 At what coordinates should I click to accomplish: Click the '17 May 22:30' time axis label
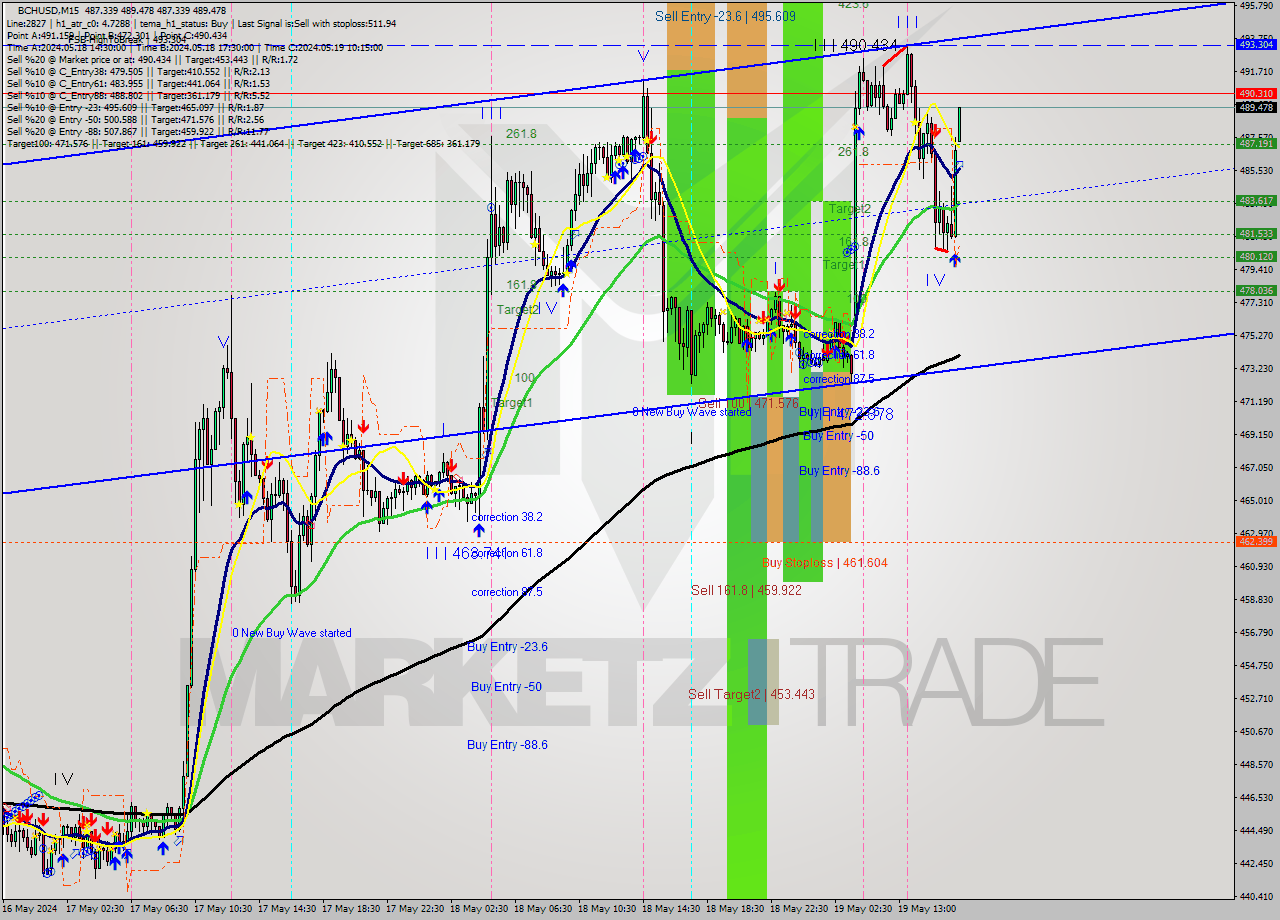coord(417,909)
